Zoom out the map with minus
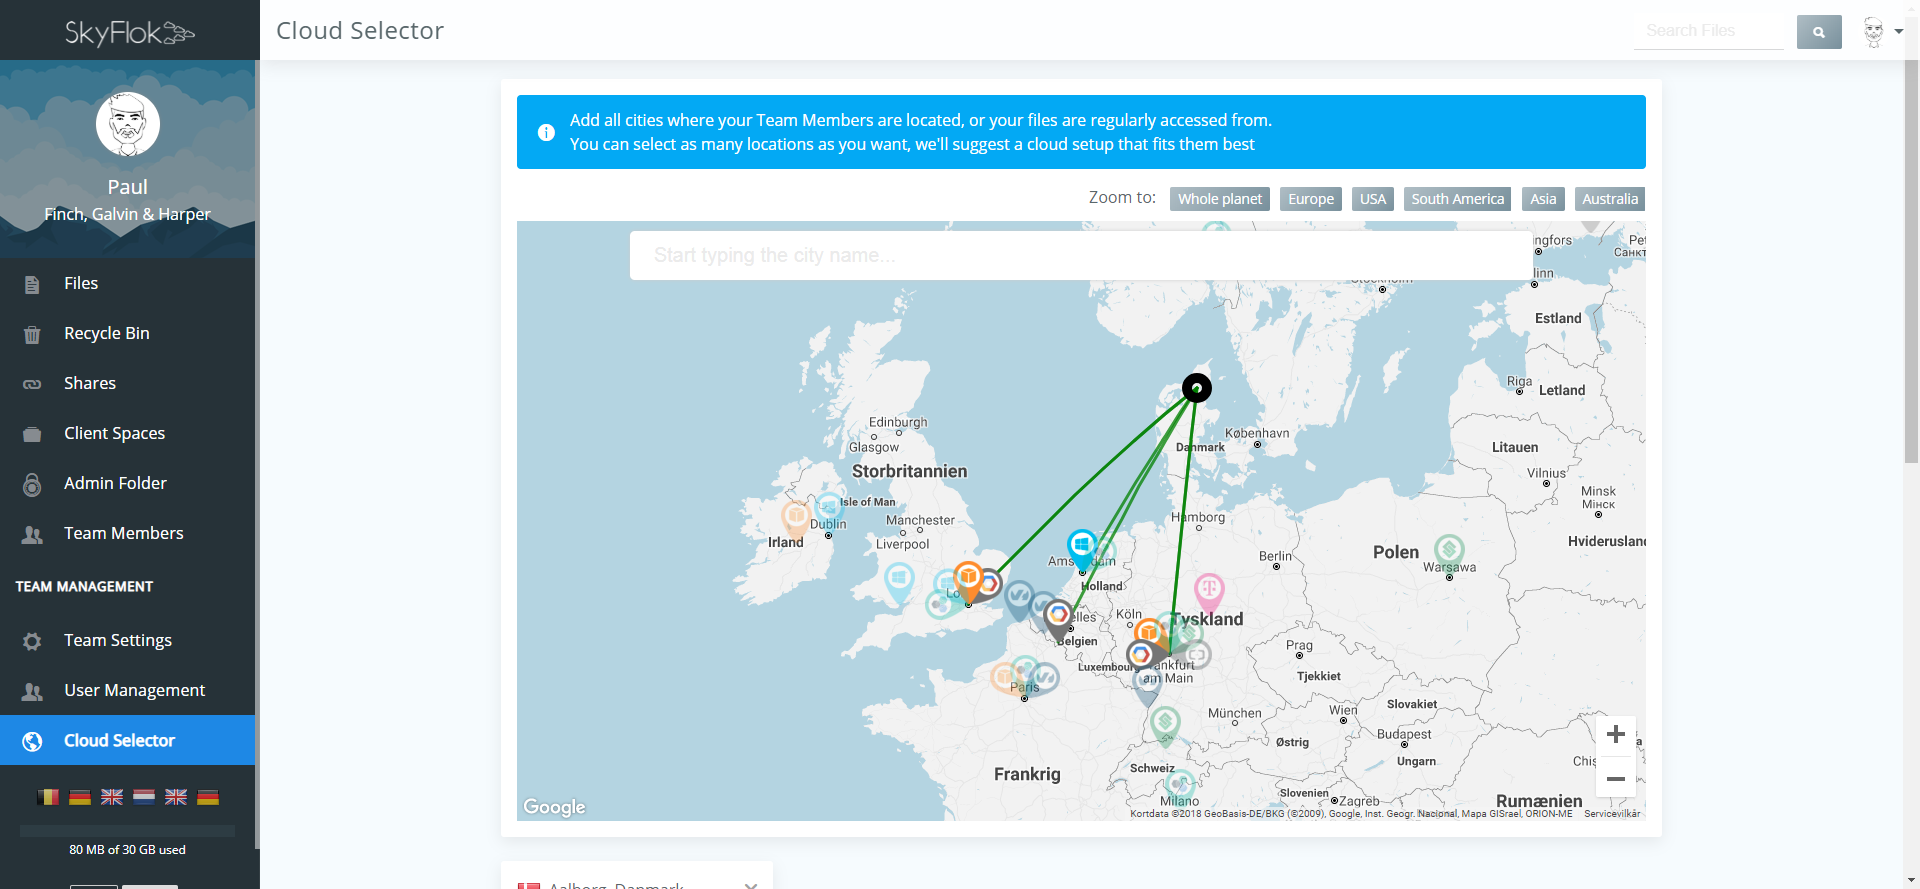This screenshot has width=1920, height=889. click(x=1615, y=778)
